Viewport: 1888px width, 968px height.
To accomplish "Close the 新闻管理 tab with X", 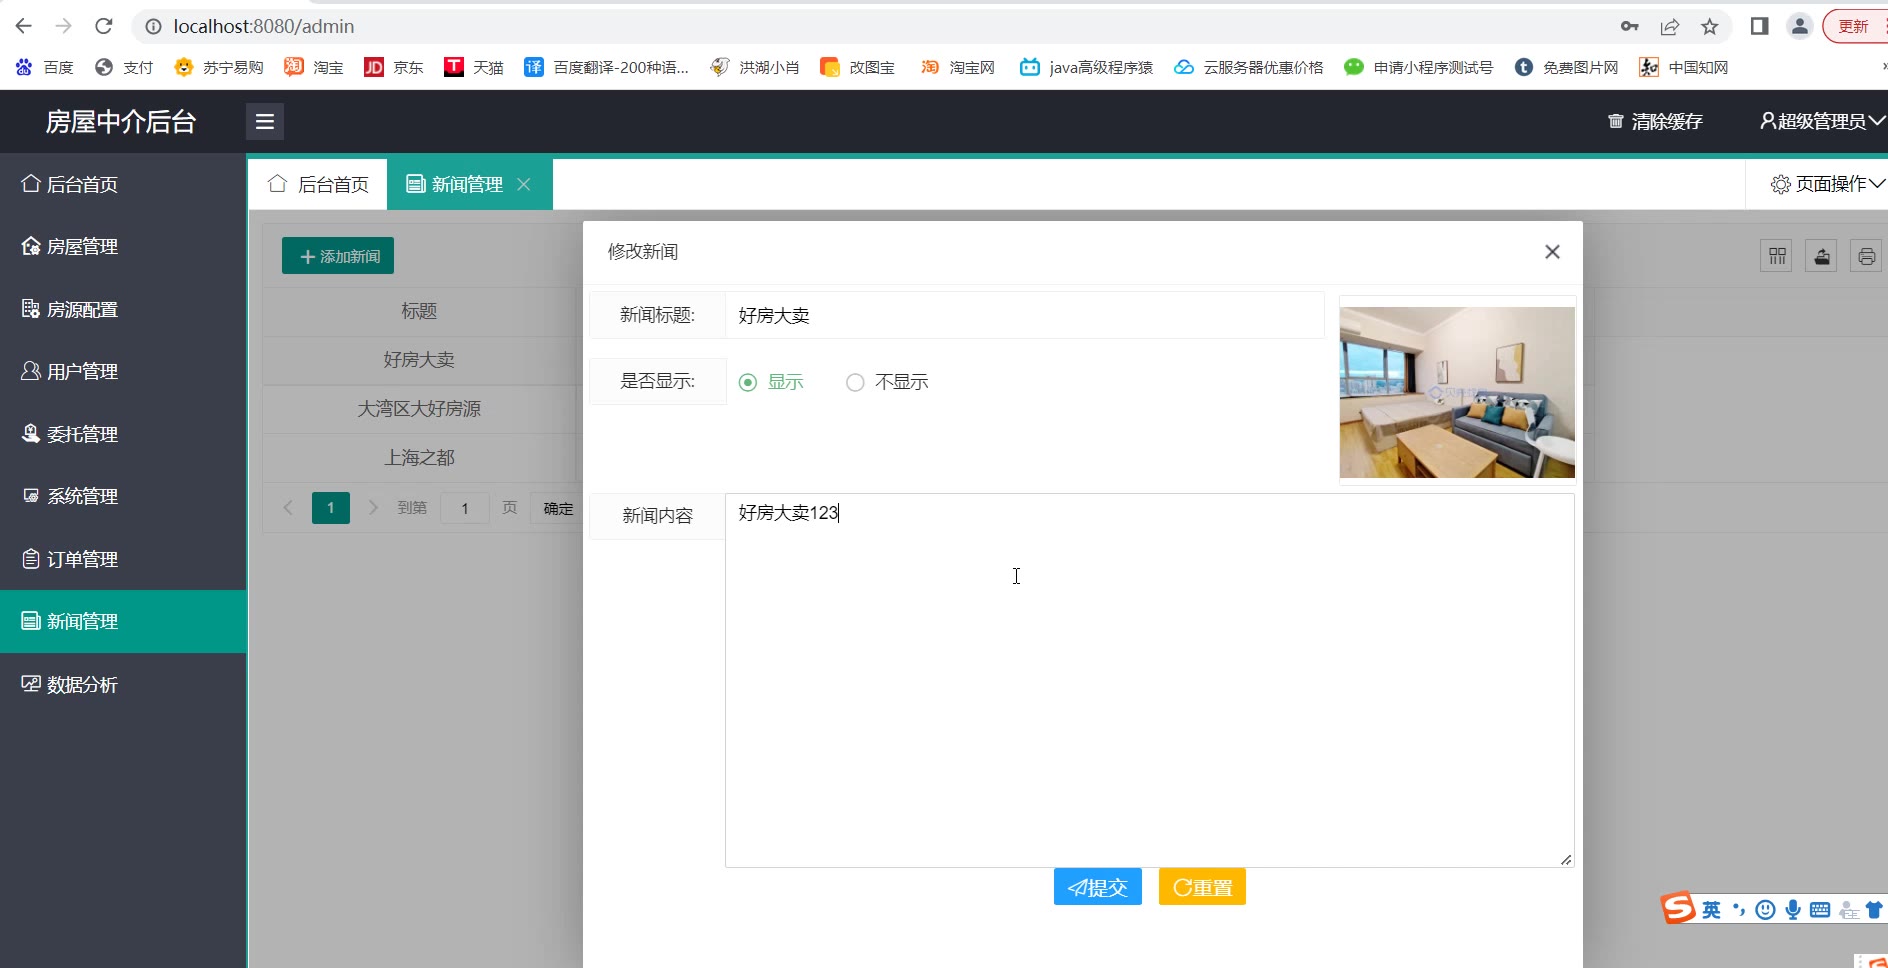I will point(524,185).
